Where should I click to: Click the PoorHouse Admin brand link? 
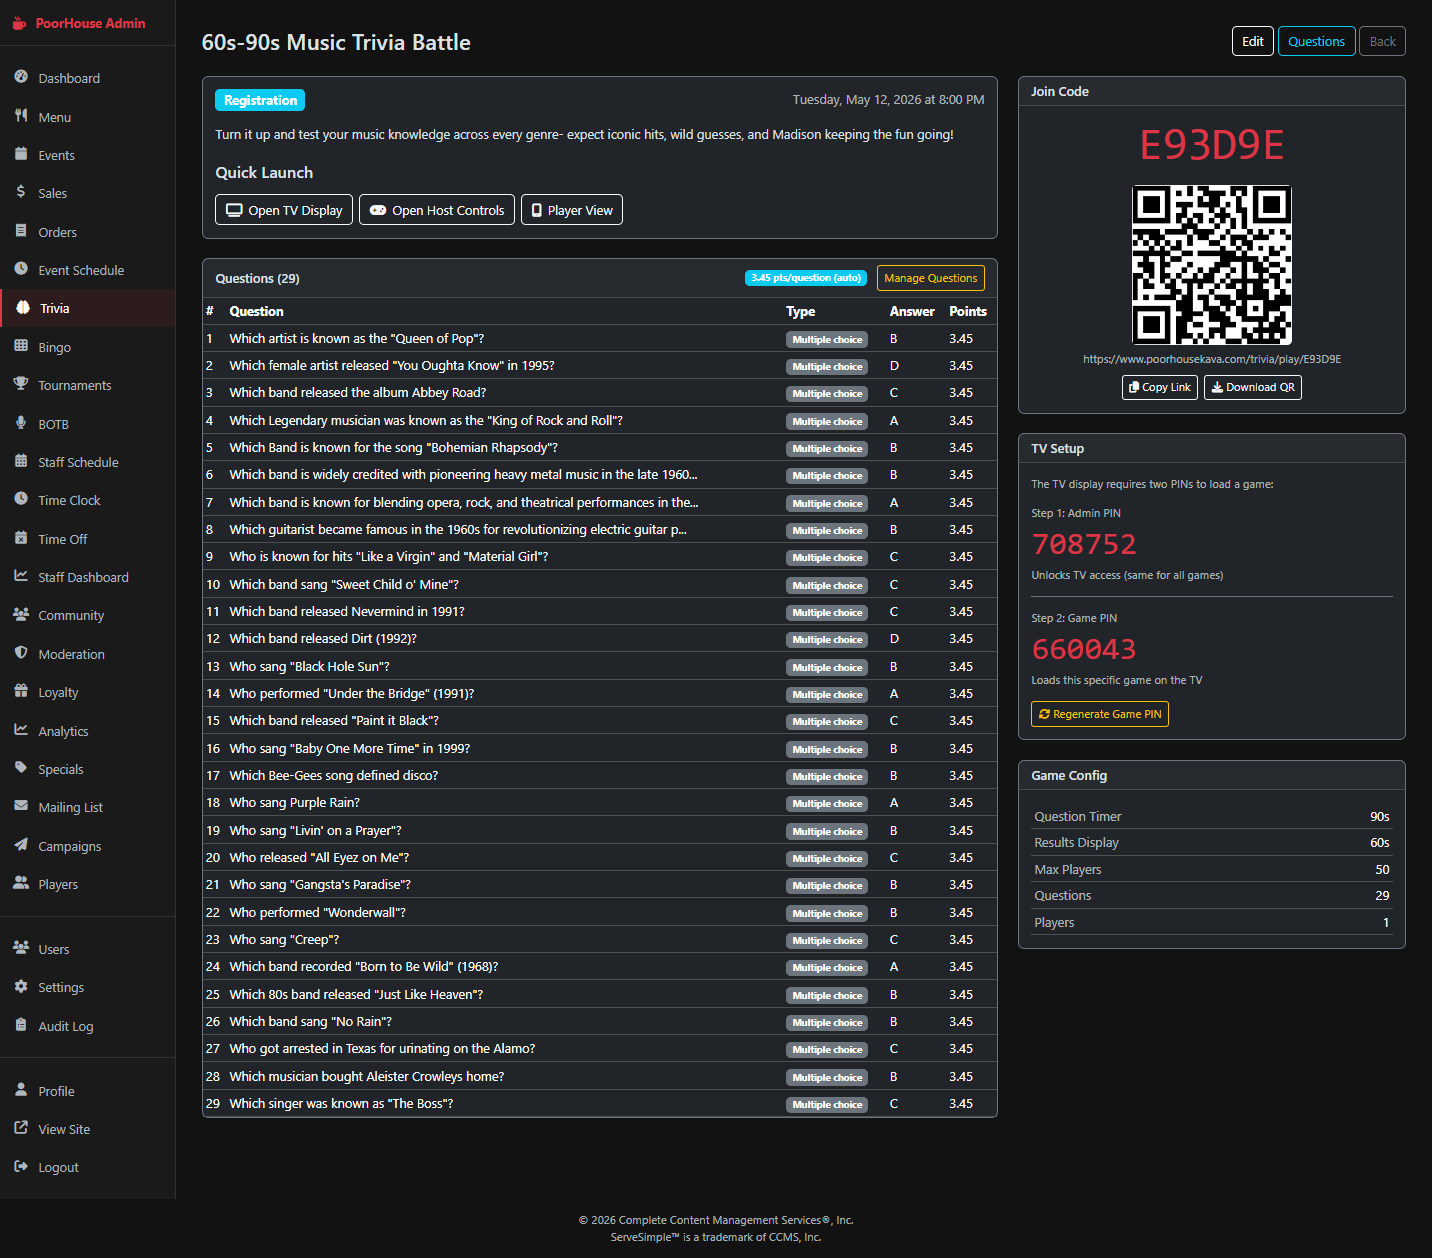tap(79, 23)
